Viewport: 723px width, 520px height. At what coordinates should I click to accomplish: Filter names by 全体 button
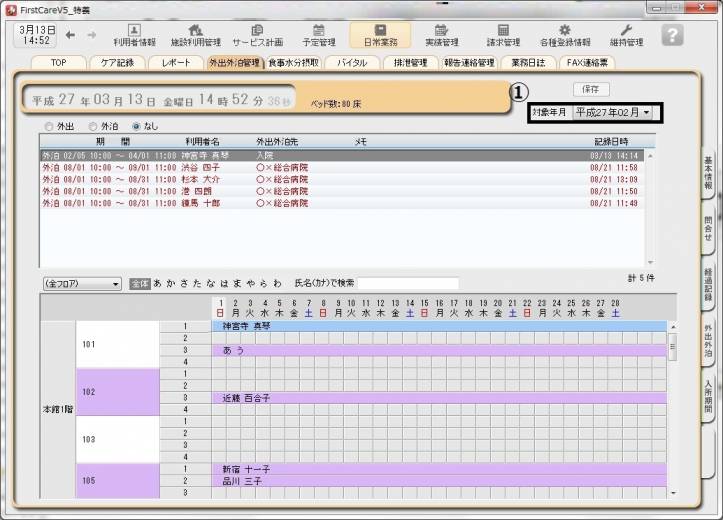(x=140, y=284)
